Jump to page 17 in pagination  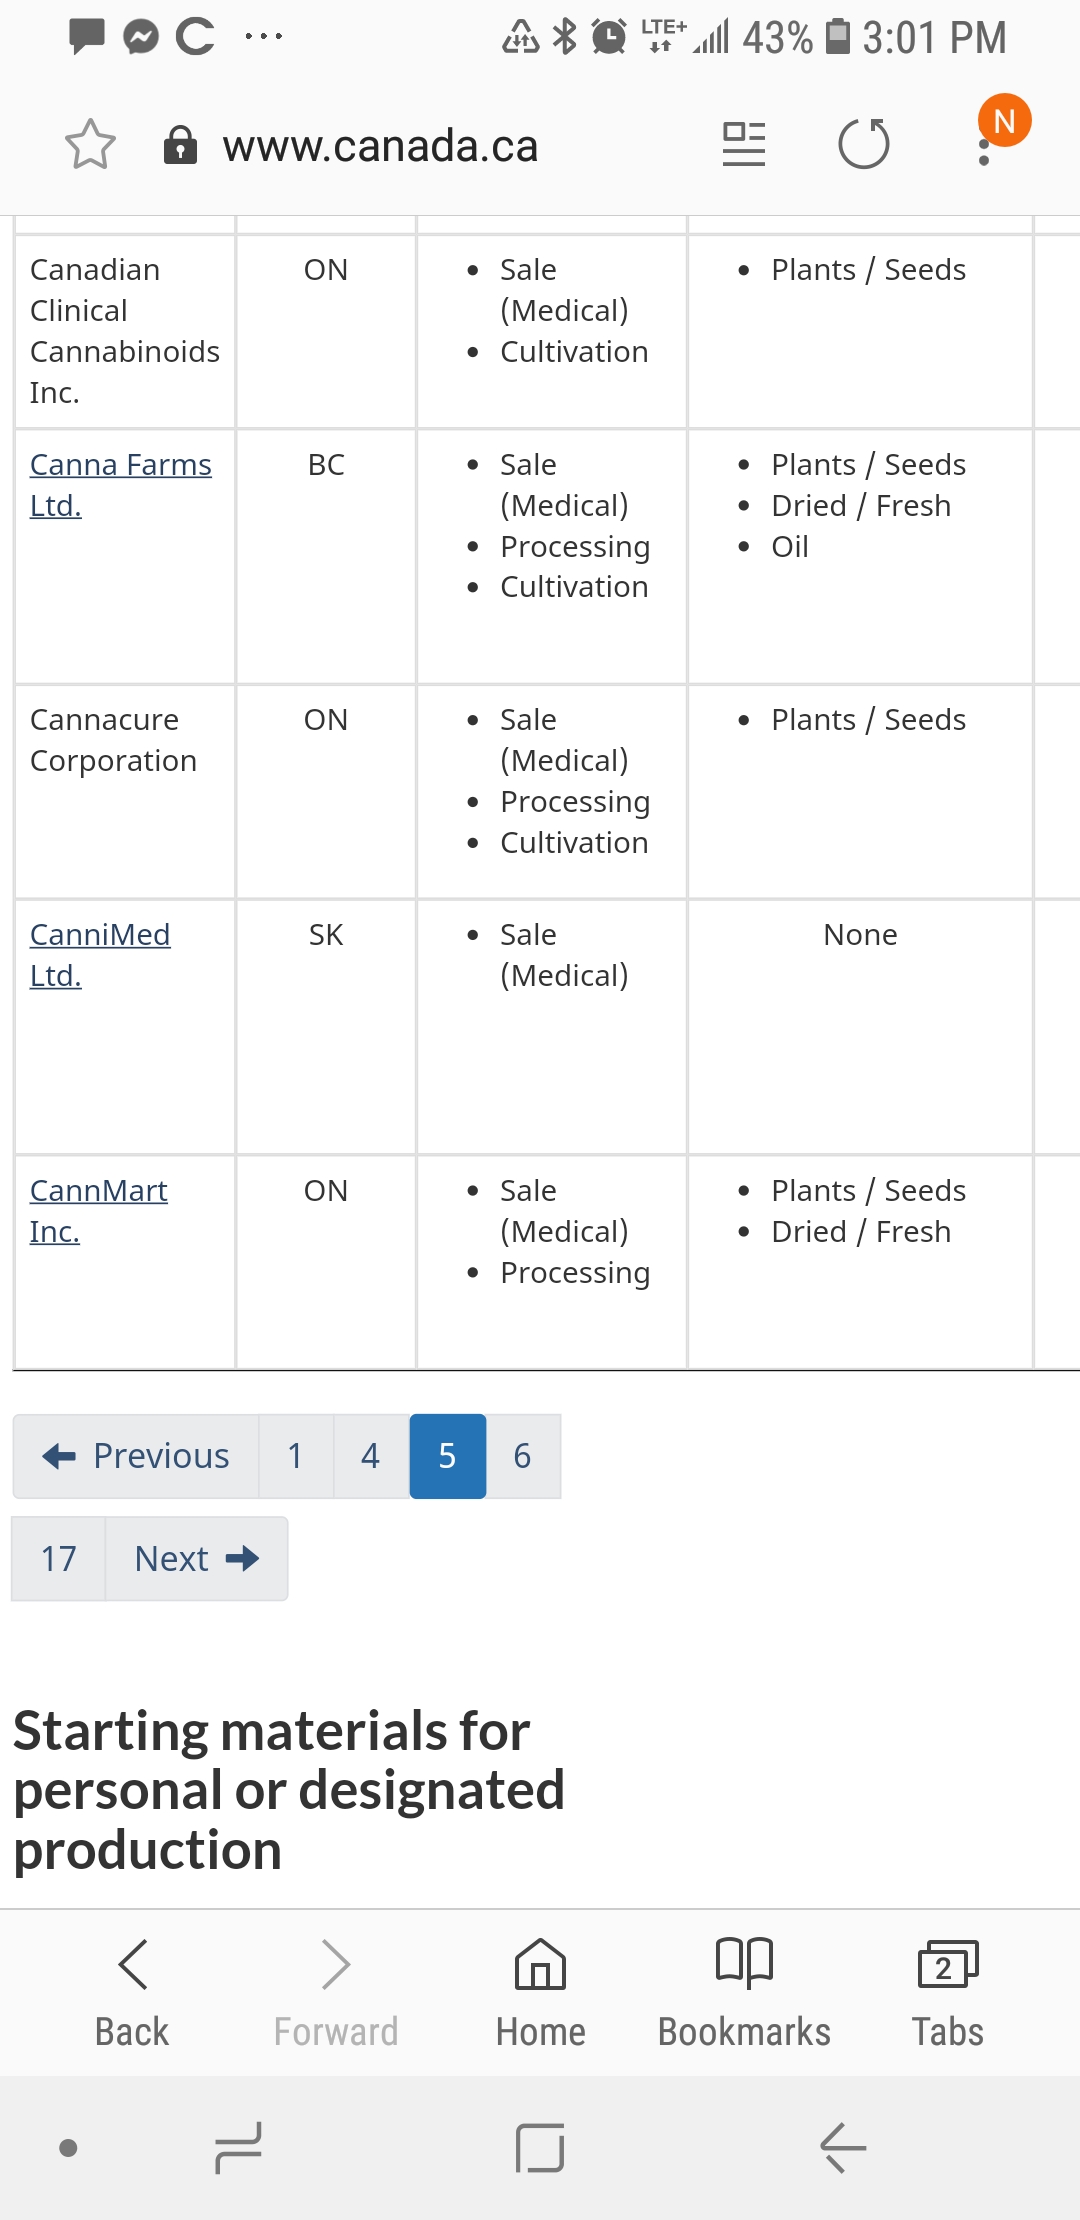(x=58, y=1559)
